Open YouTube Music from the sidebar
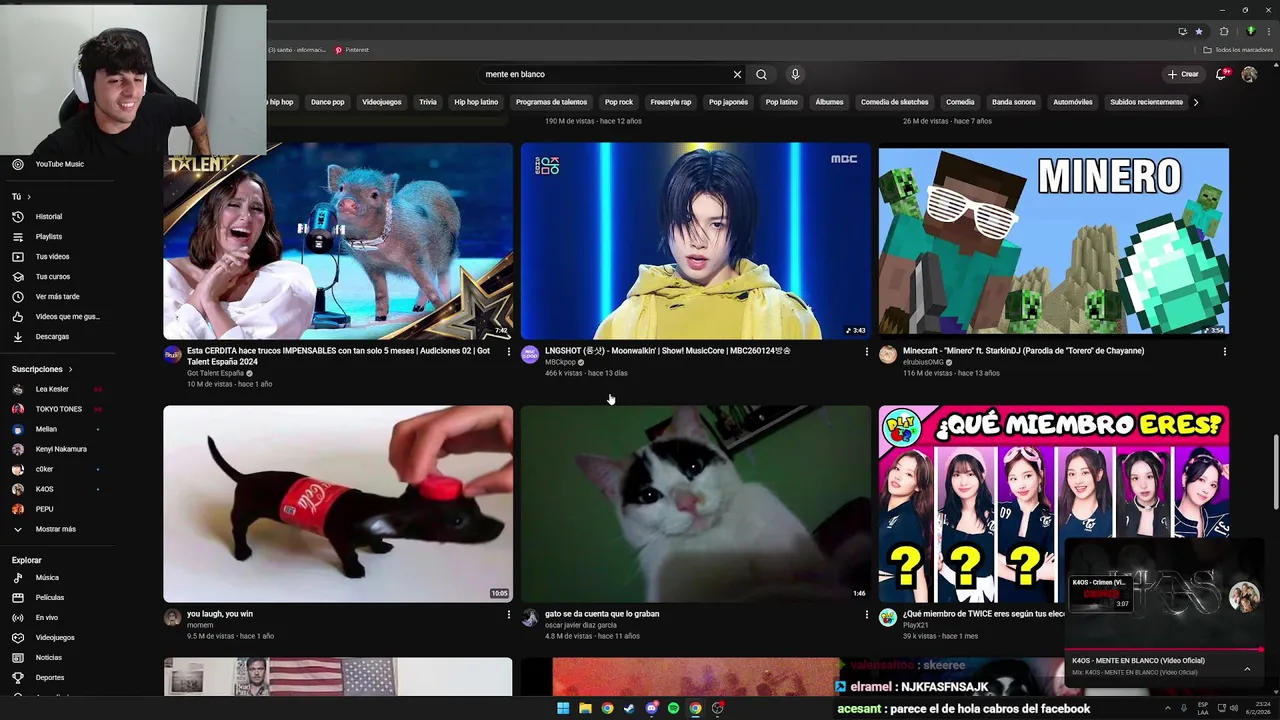This screenshot has height=720, width=1280. pos(60,164)
